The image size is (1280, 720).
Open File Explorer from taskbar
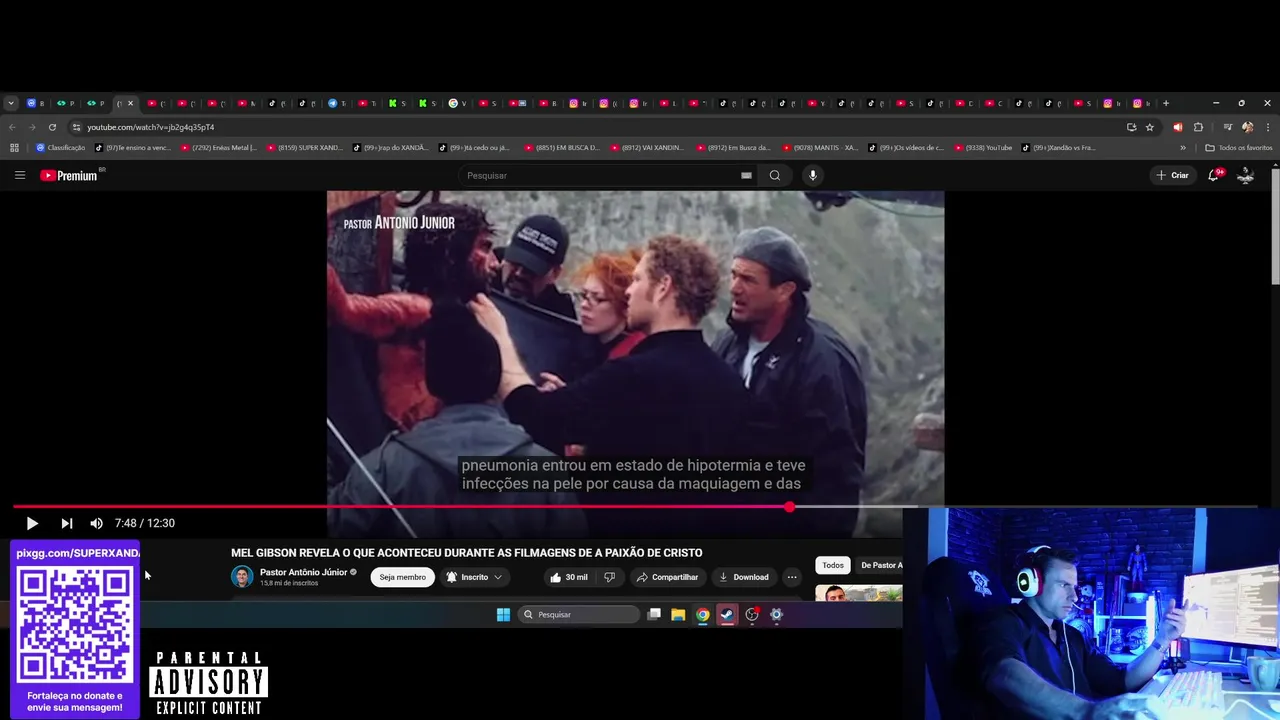tap(678, 615)
